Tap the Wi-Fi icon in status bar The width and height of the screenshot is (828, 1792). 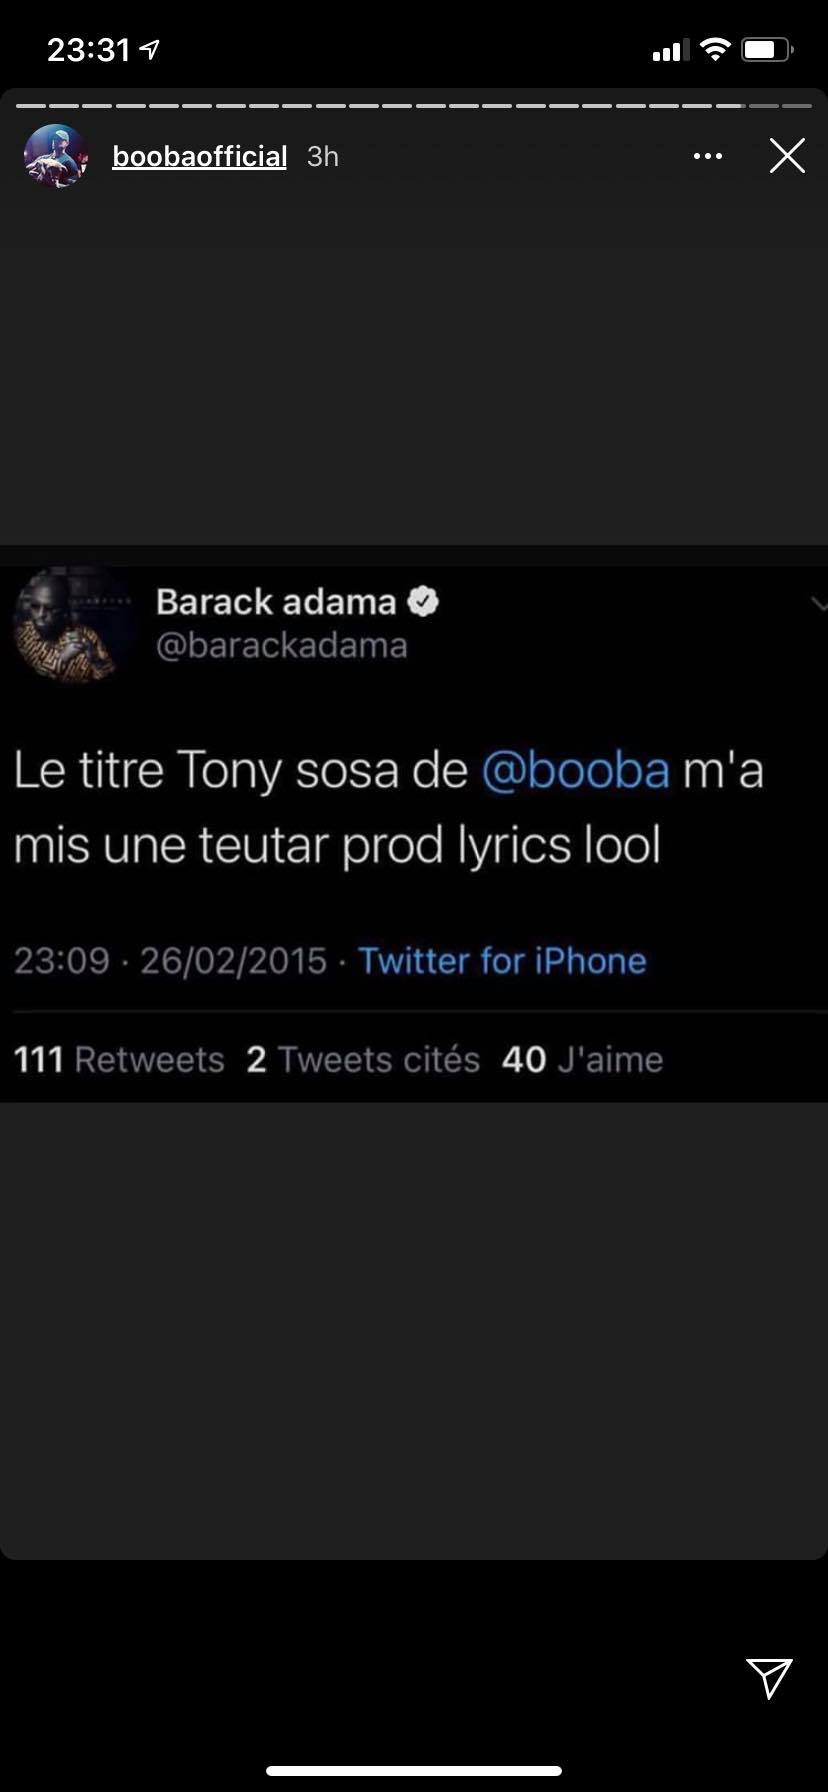(x=715, y=49)
